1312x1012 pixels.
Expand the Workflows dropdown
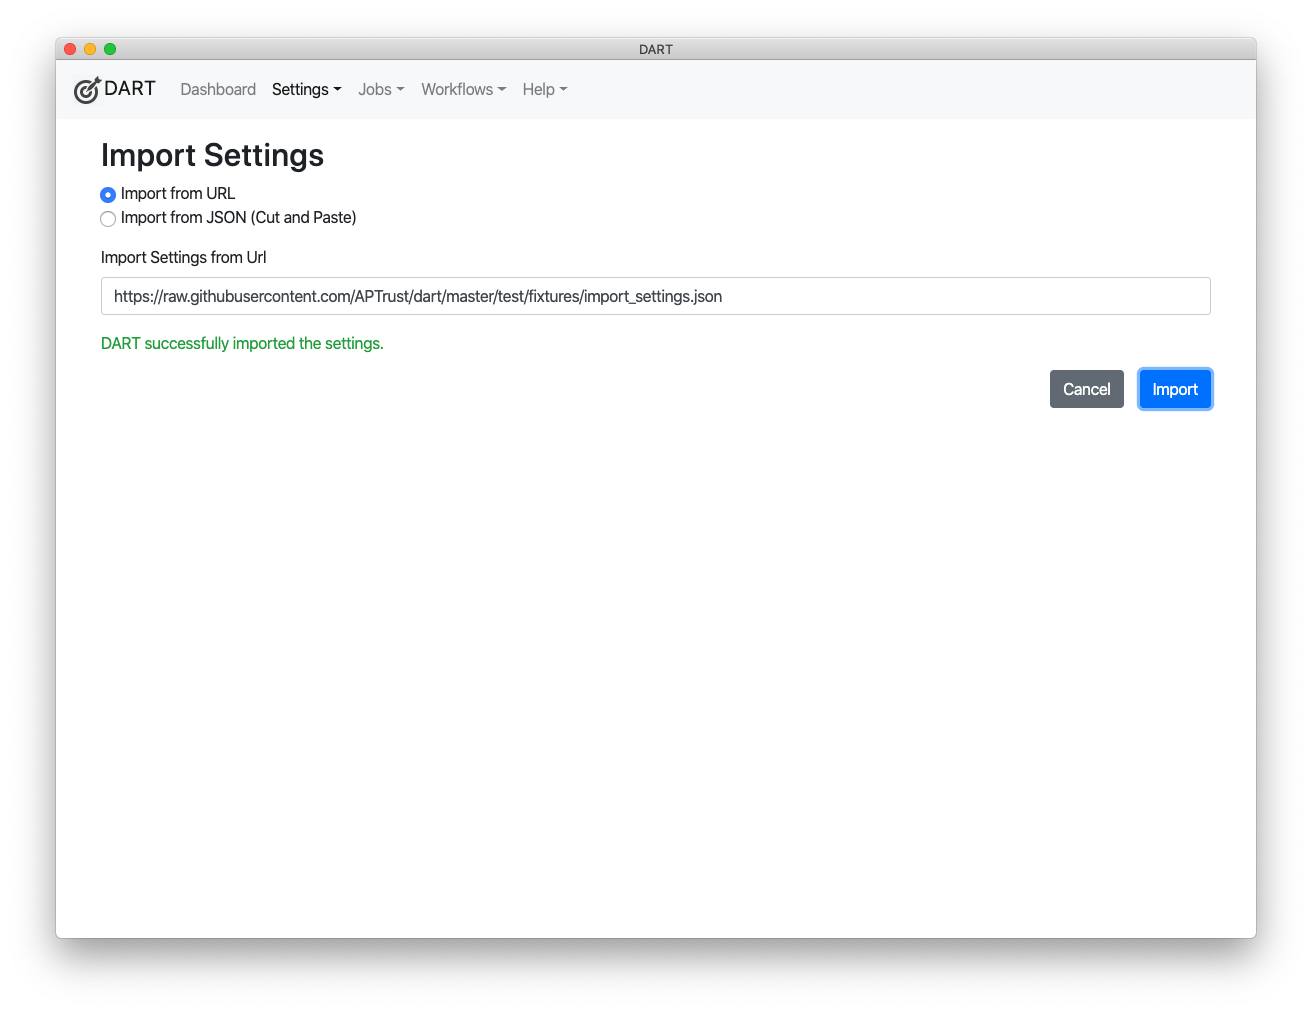[457, 89]
